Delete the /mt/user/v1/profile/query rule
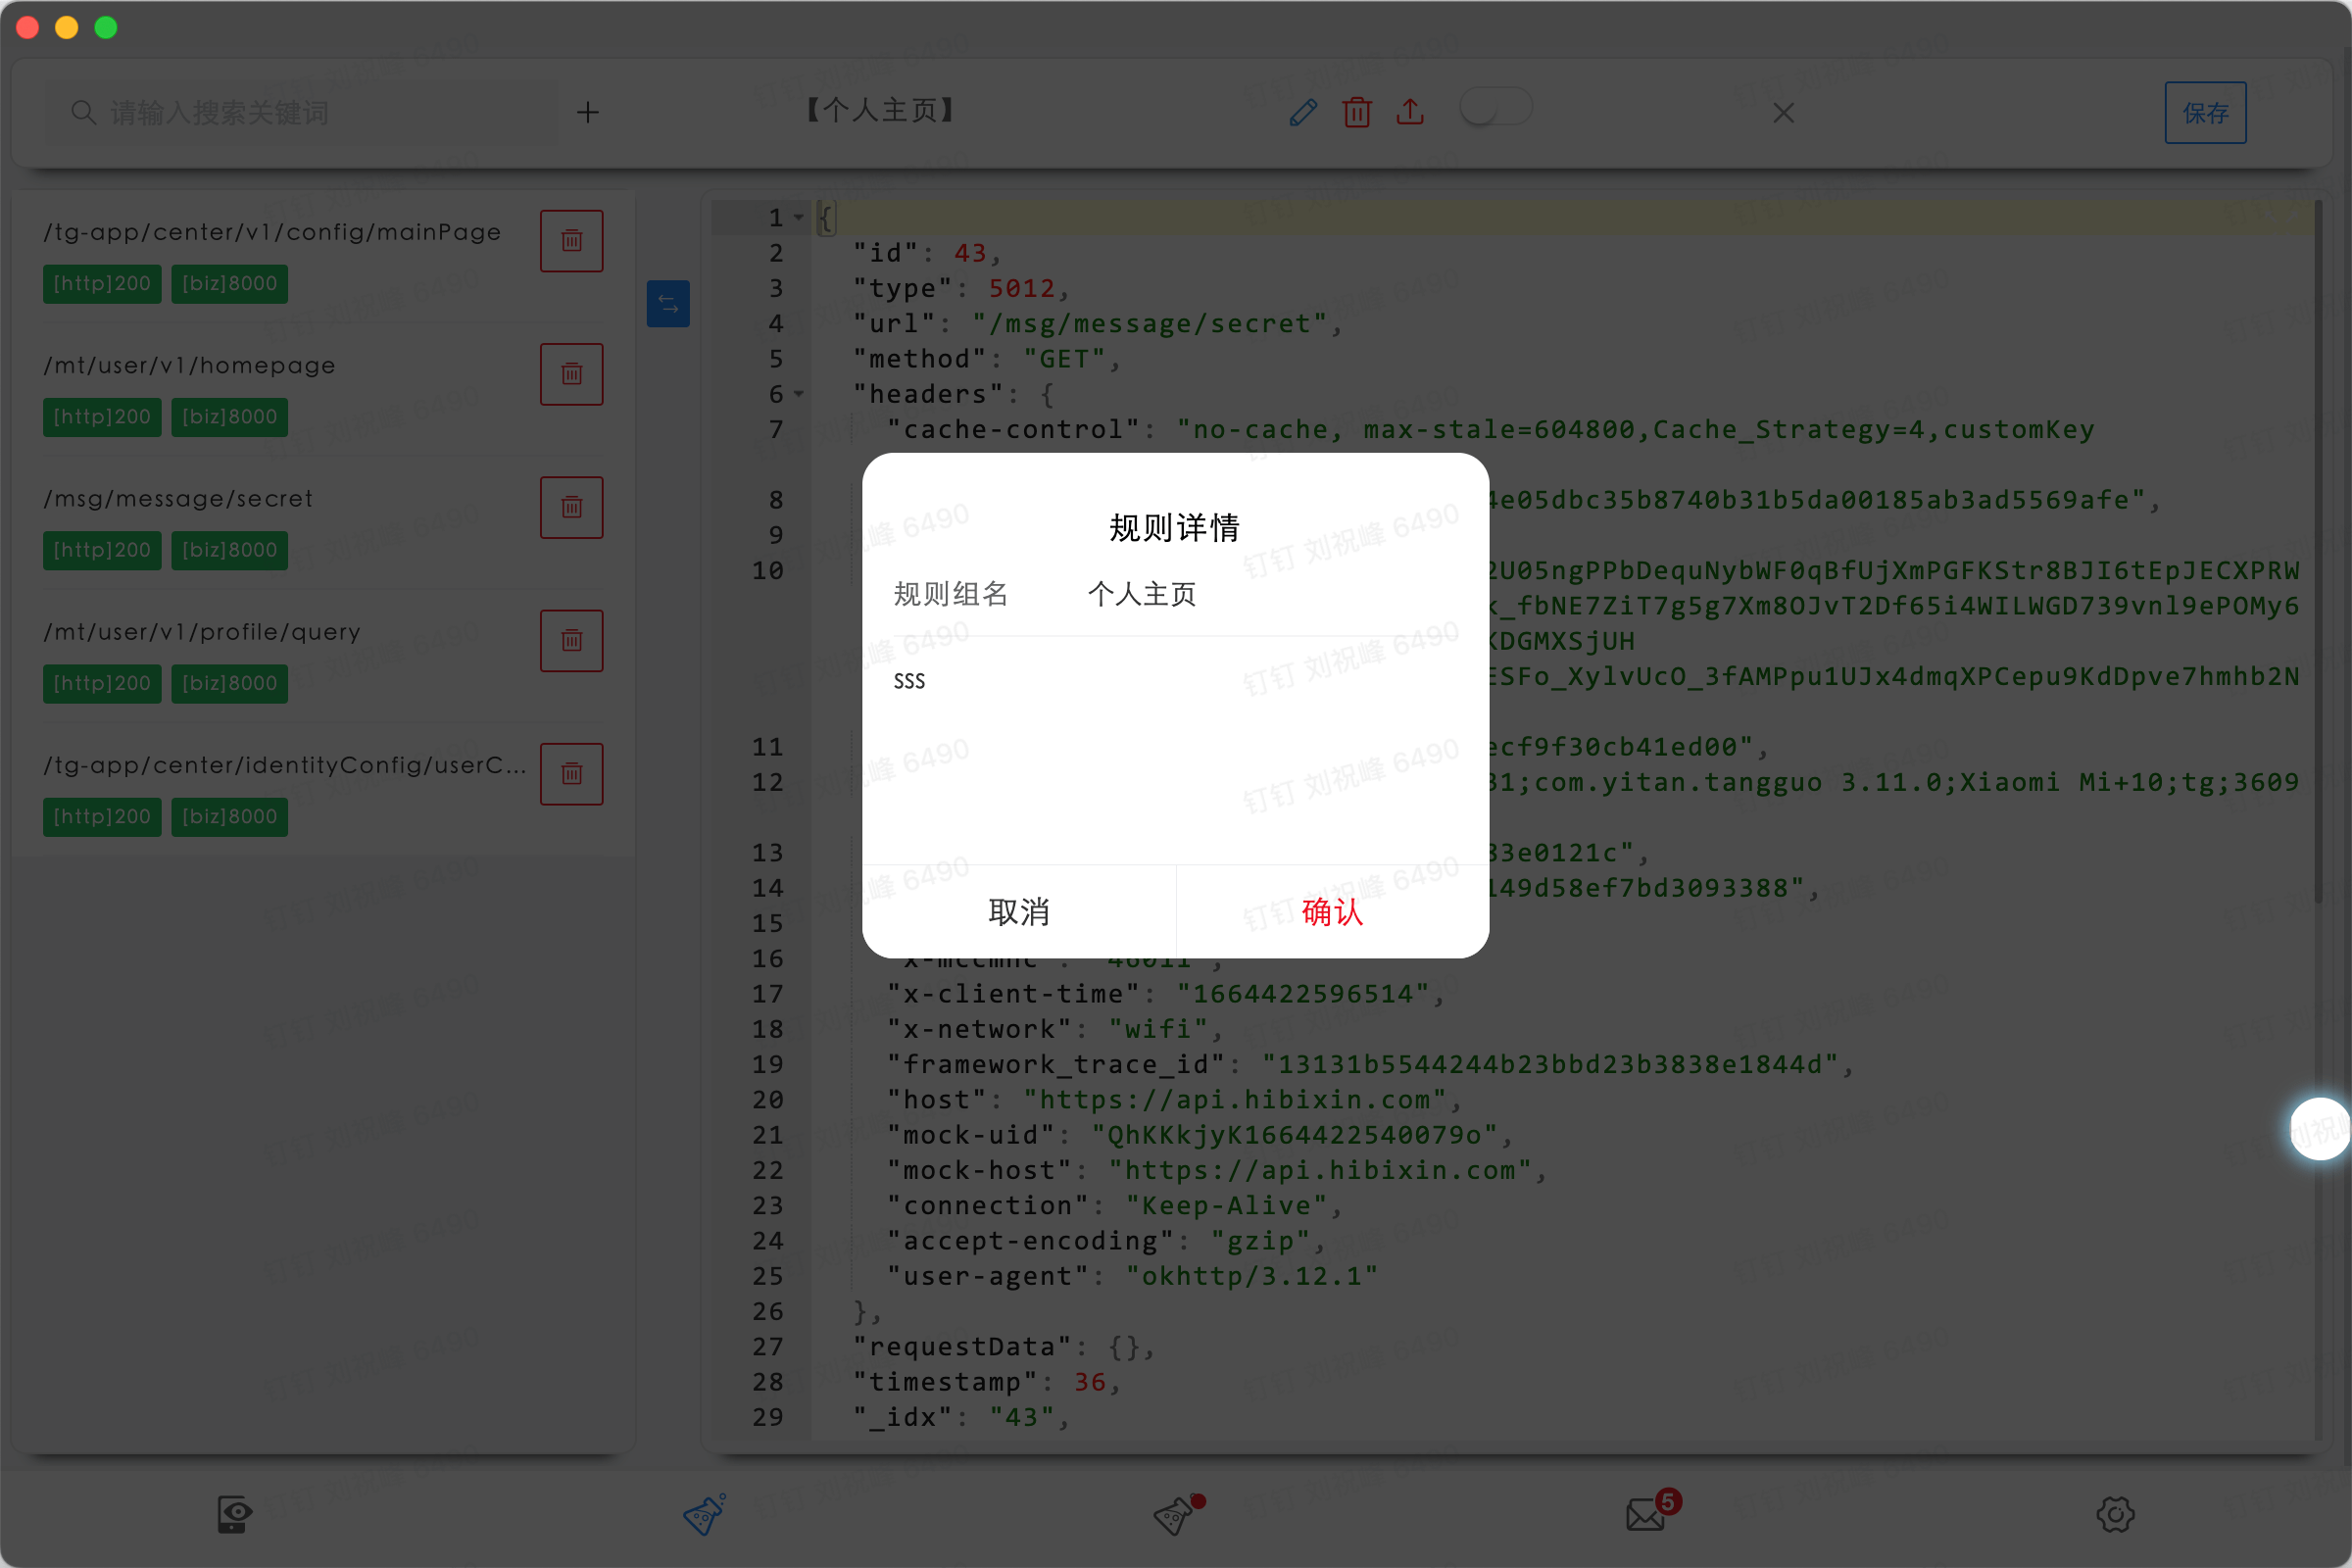 tap(572, 640)
